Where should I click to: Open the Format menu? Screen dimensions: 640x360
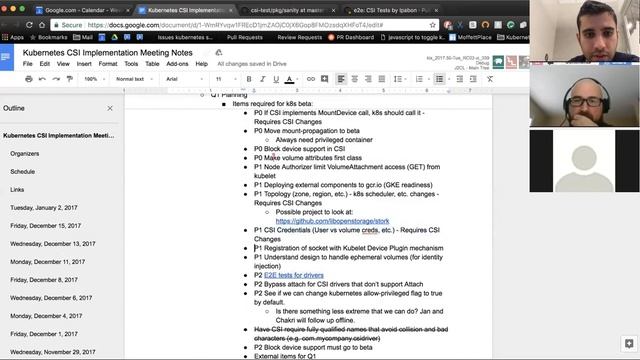coord(108,64)
